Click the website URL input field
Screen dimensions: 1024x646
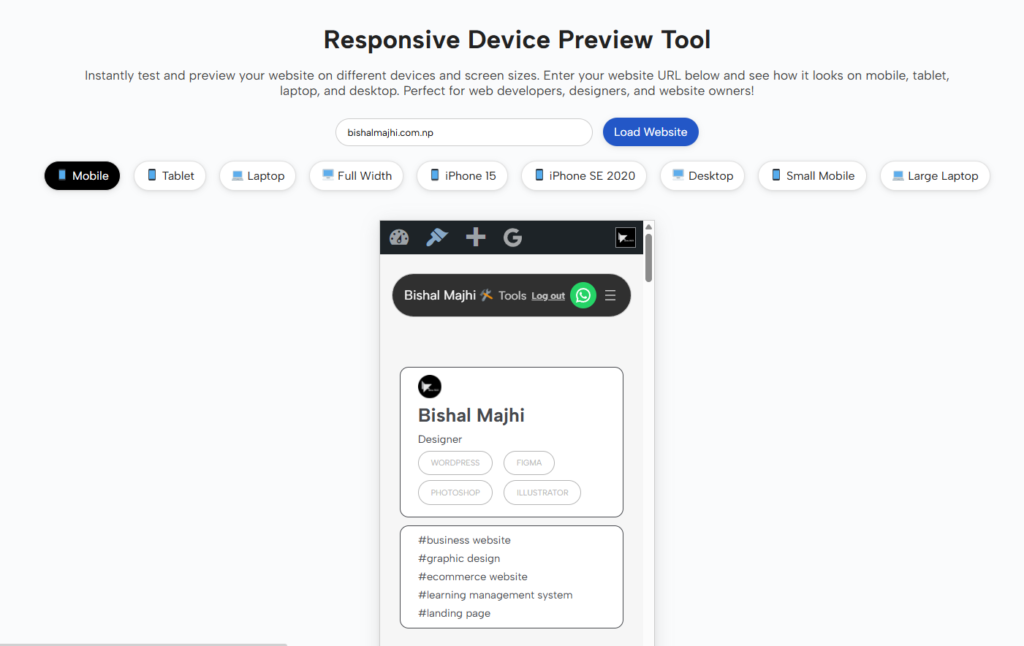click(463, 132)
